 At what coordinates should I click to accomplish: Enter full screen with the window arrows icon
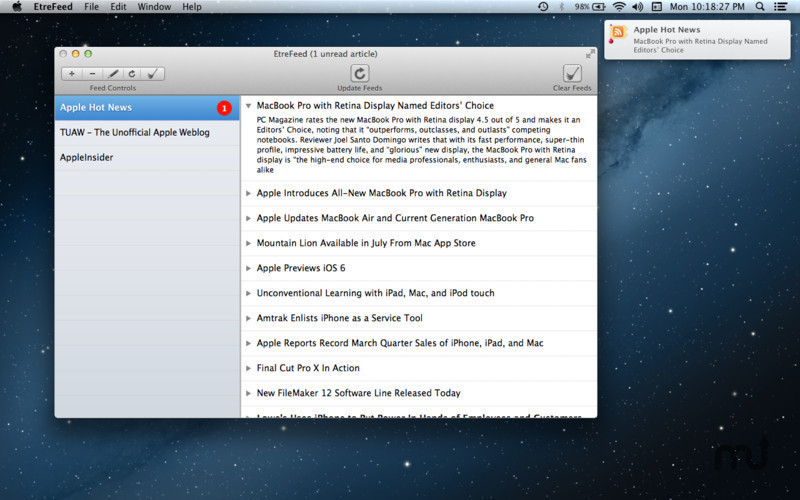coord(590,54)
